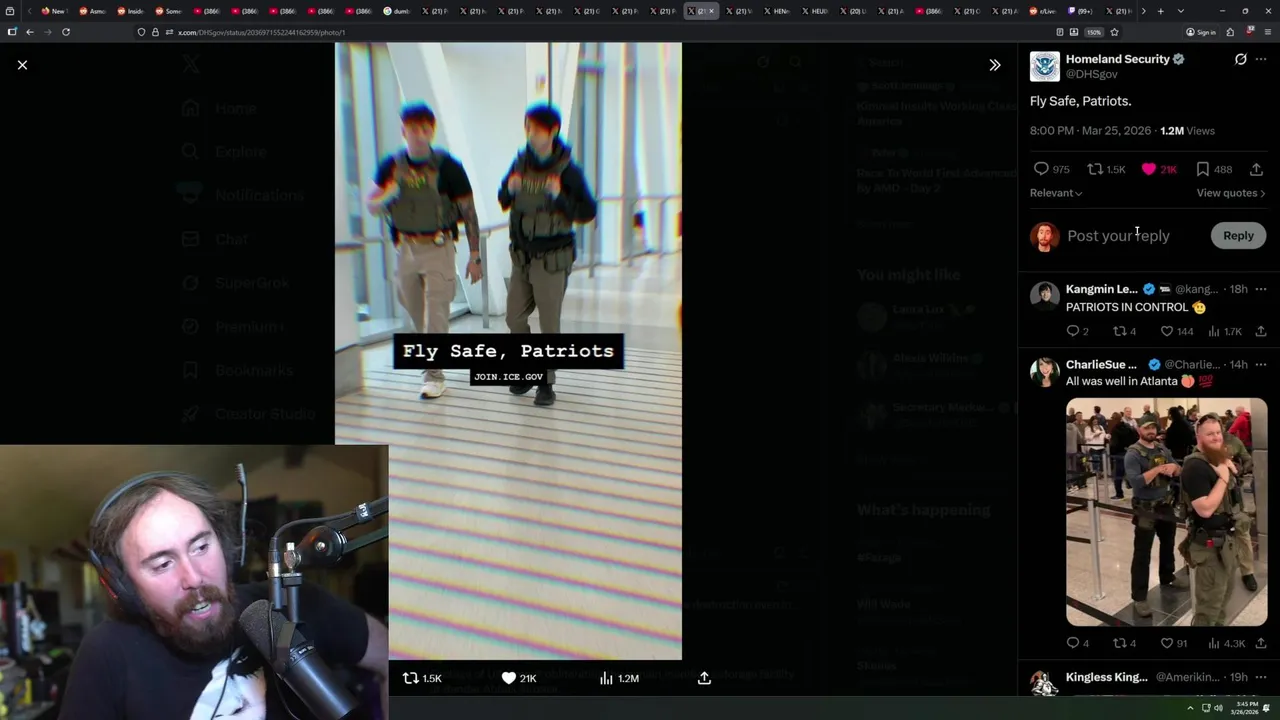Image resolution: width=1280 pixels, height=720 pixels.
Task: Like CharlieSue's reply with 91 likes
Action: point(1174,643)
